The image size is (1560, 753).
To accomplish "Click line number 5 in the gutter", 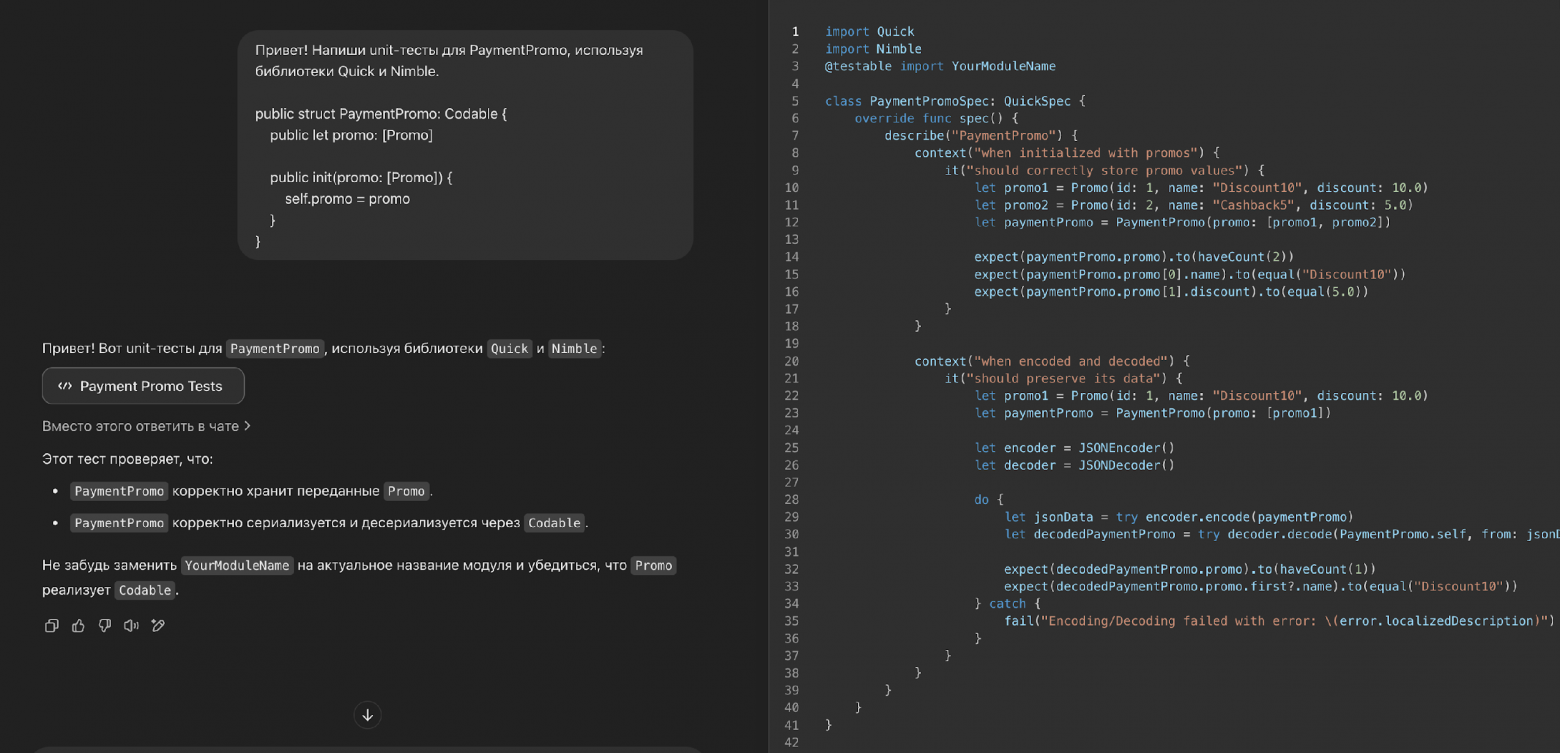I will [x=795, y=101].
